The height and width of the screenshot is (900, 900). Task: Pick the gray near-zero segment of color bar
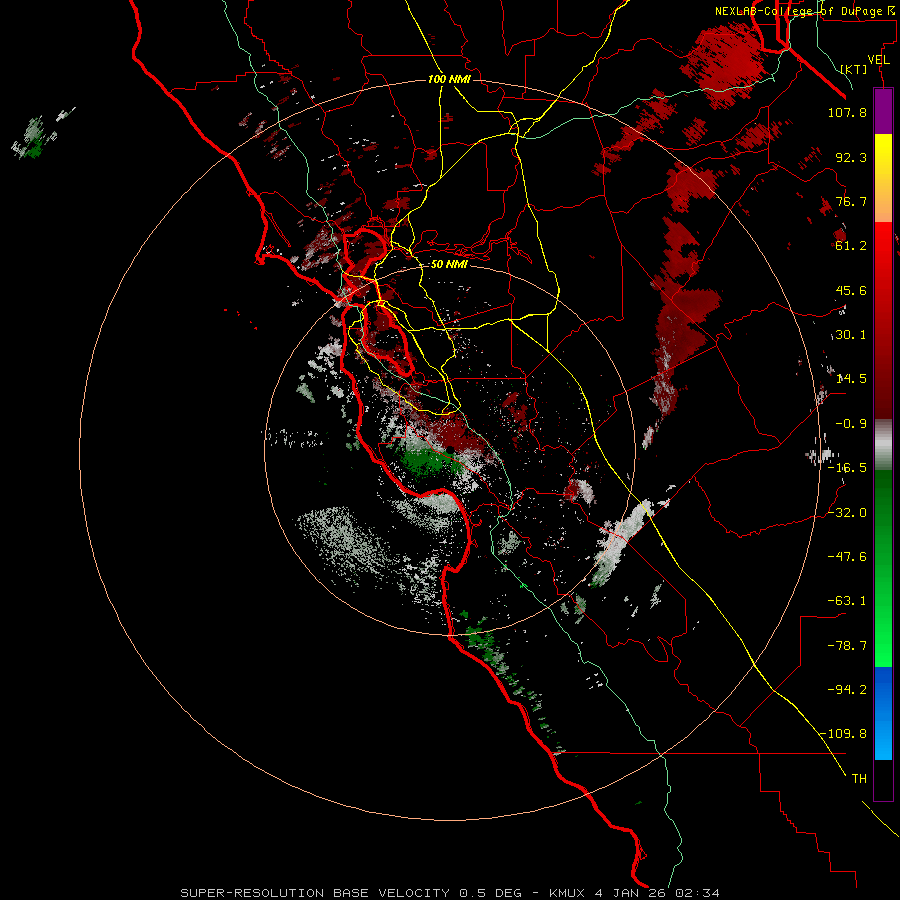click(883, 445)
